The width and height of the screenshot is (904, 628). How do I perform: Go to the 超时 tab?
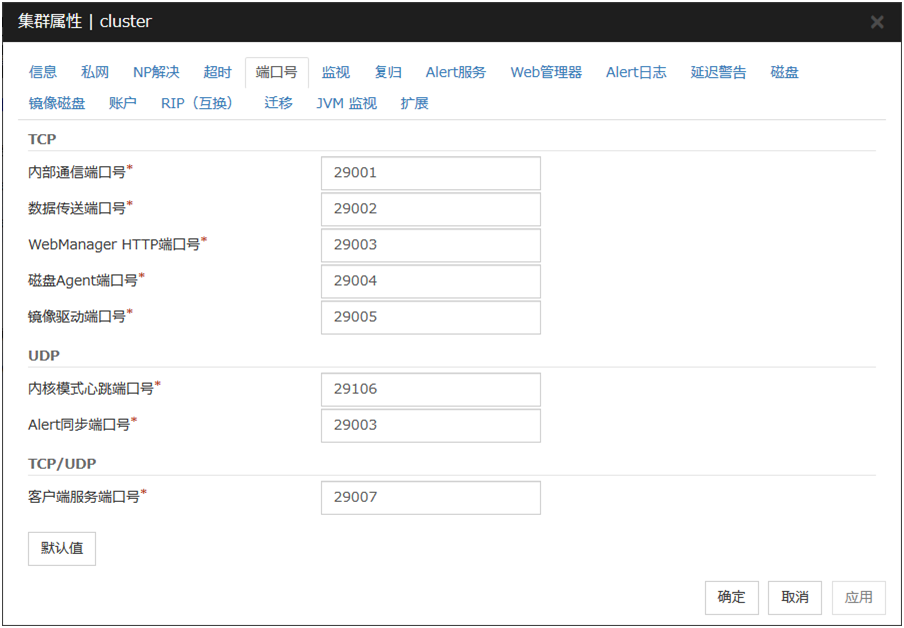[217, 72]
